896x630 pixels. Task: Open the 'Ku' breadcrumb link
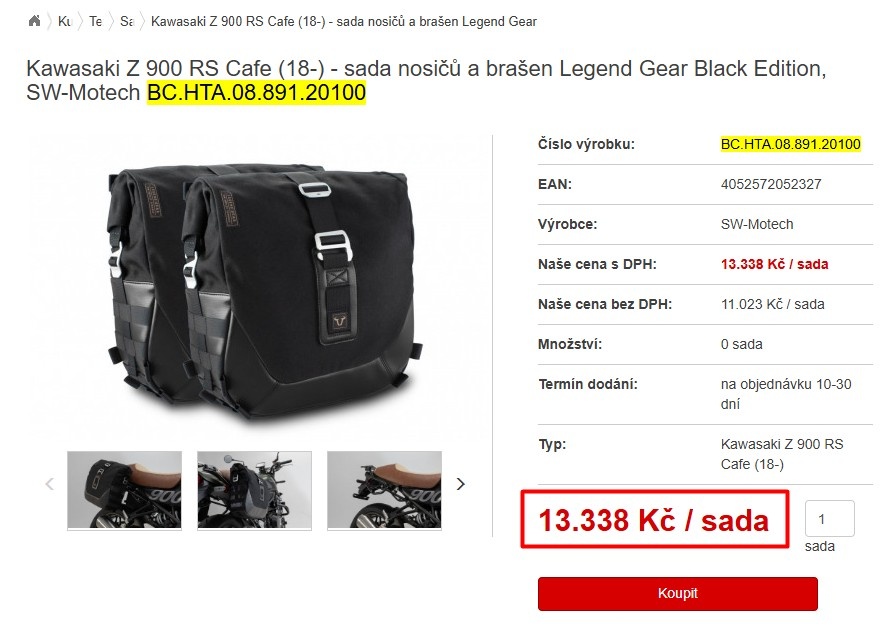[x=65, y=22]
